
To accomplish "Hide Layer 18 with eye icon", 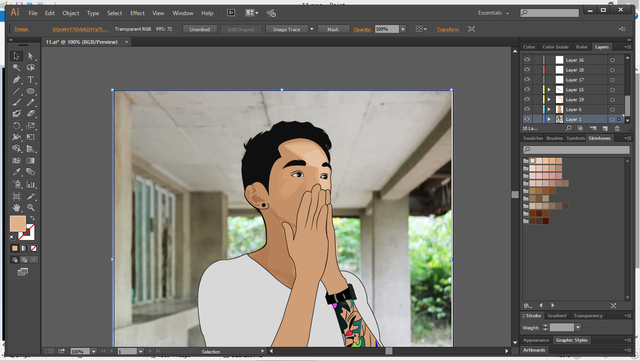I will pos(527,69).
